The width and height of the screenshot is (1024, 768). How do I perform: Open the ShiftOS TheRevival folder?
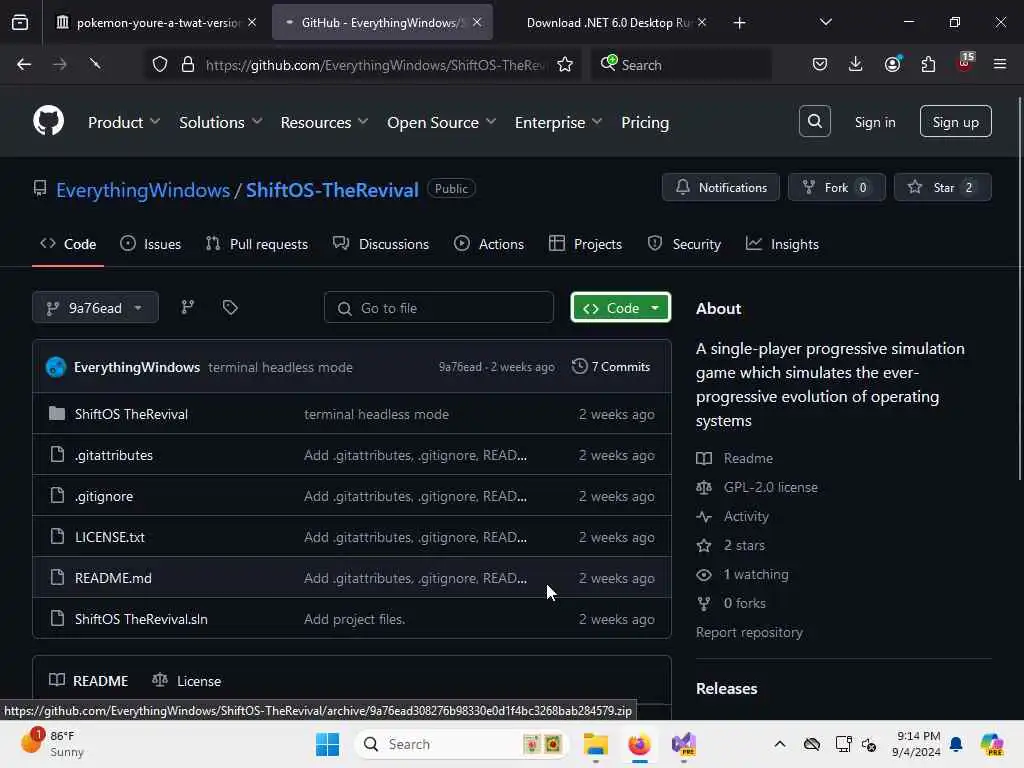click(131, 414)
